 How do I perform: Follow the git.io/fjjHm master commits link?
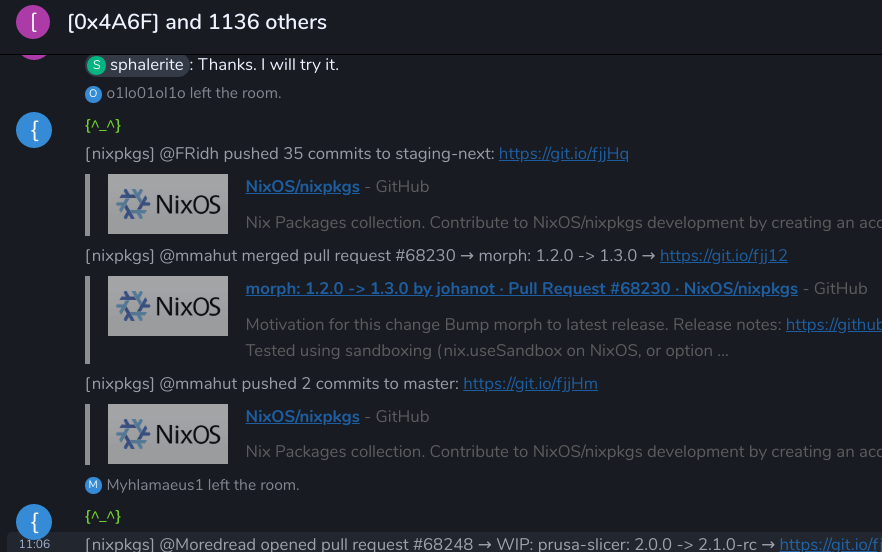click(530, 383)
